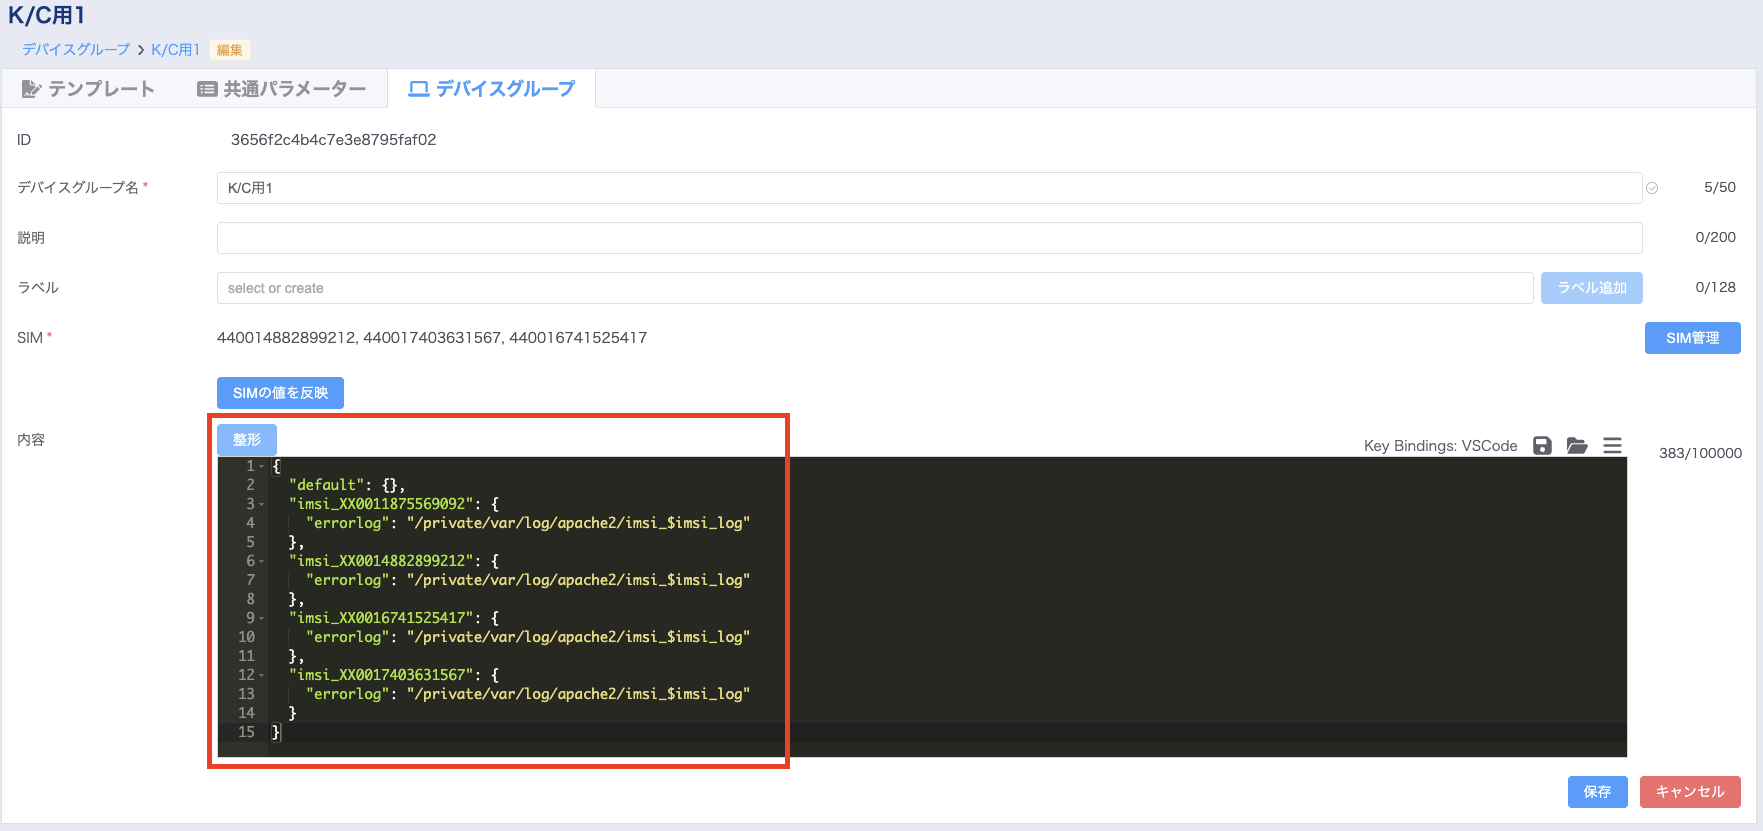Collapse the fold arrow on line 12
This screenshot has height=831, width=1763.
[x=262, y=675]
